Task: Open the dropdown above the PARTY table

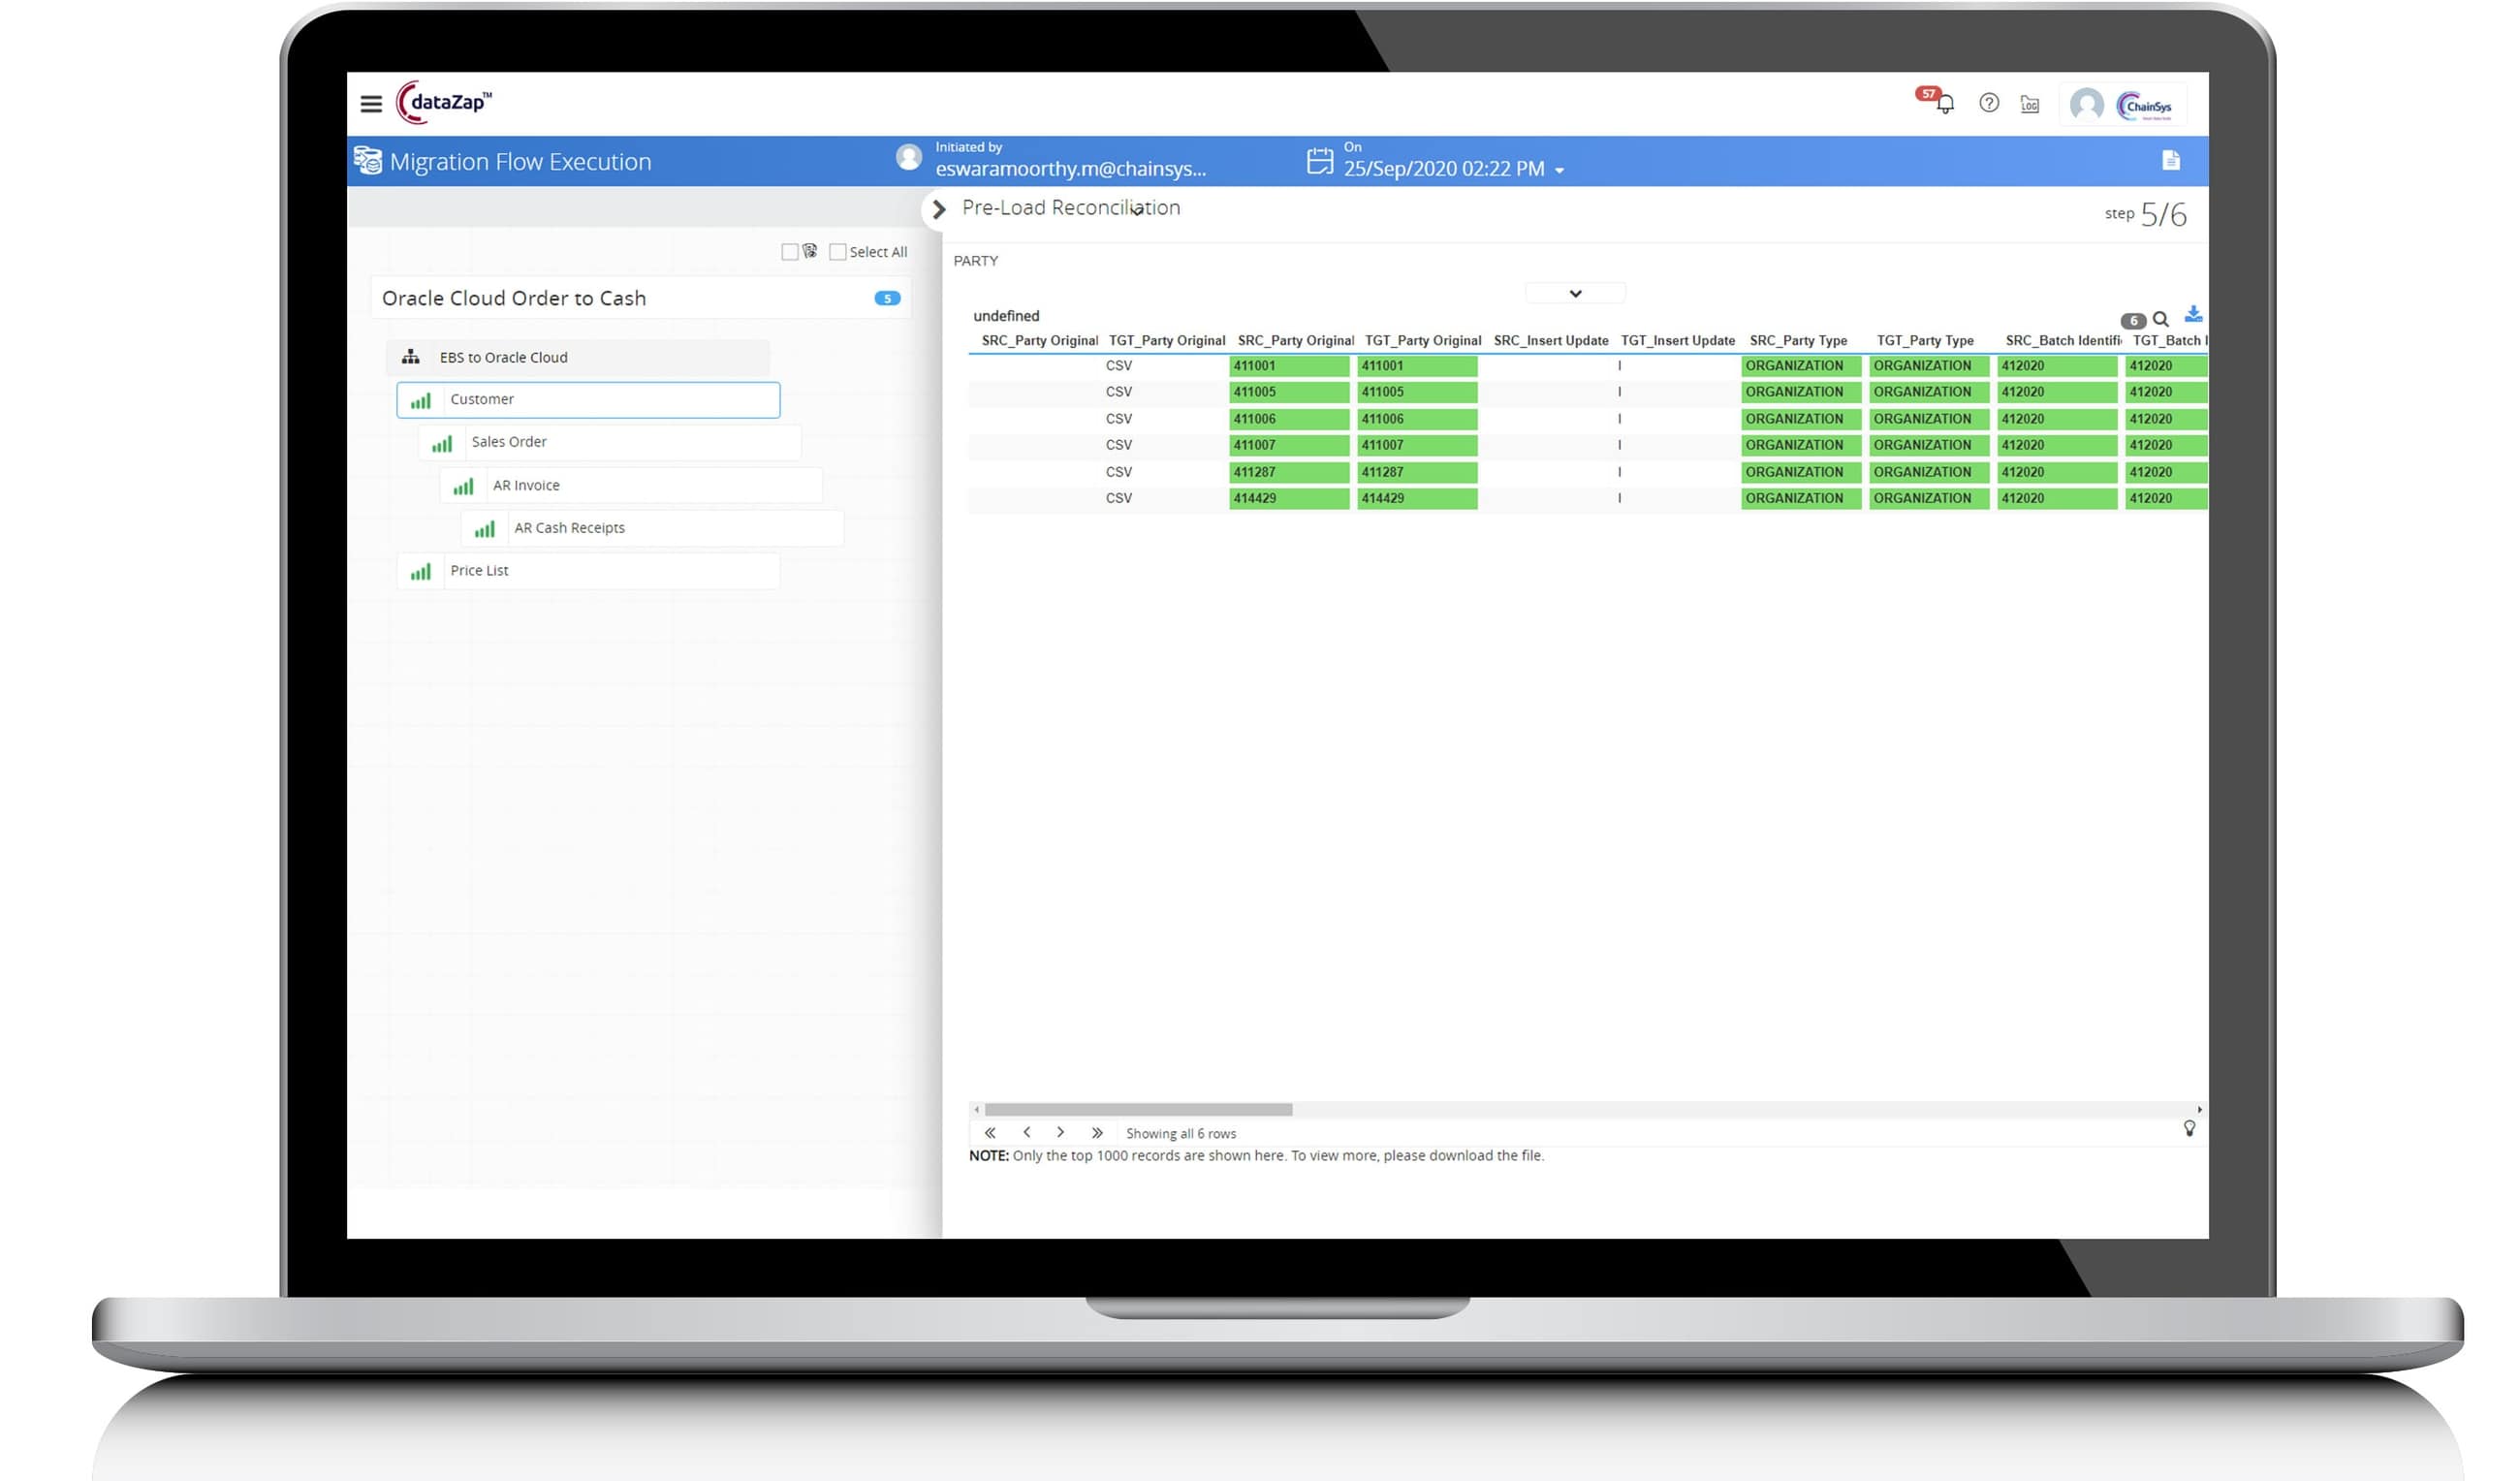Action: pyautogui.click(x=1575, y=292)
